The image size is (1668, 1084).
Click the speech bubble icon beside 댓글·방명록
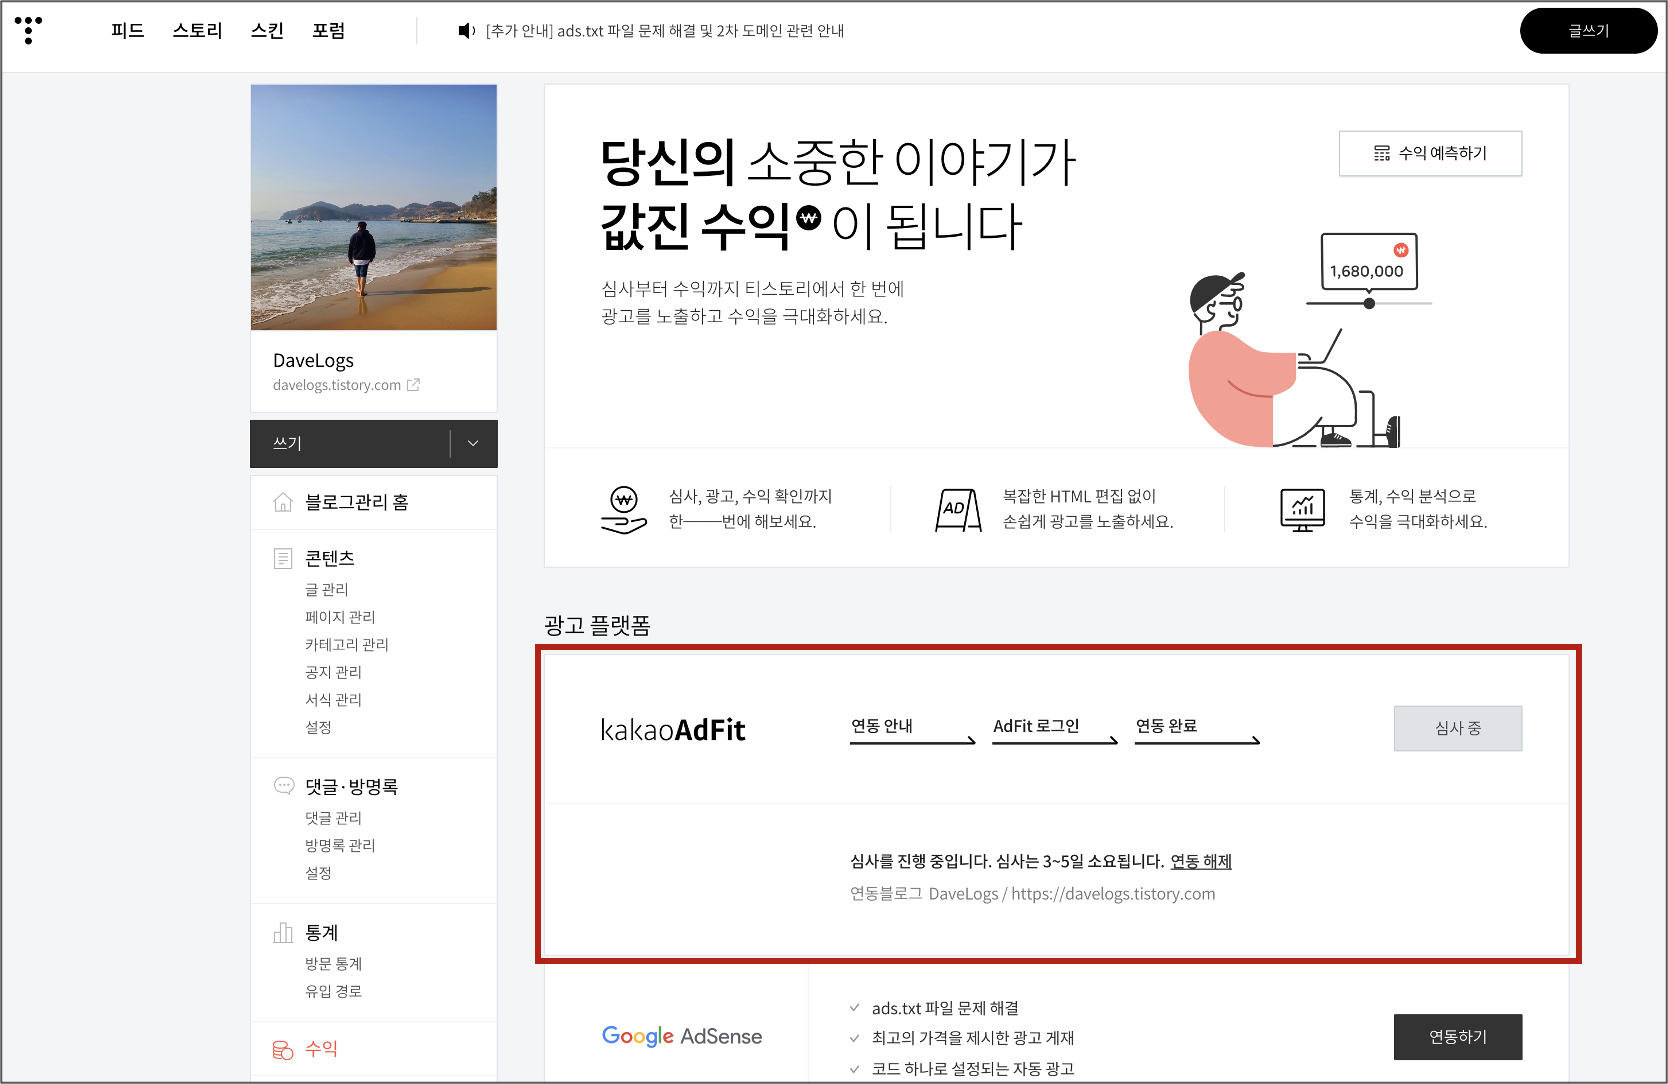point(284,786)
